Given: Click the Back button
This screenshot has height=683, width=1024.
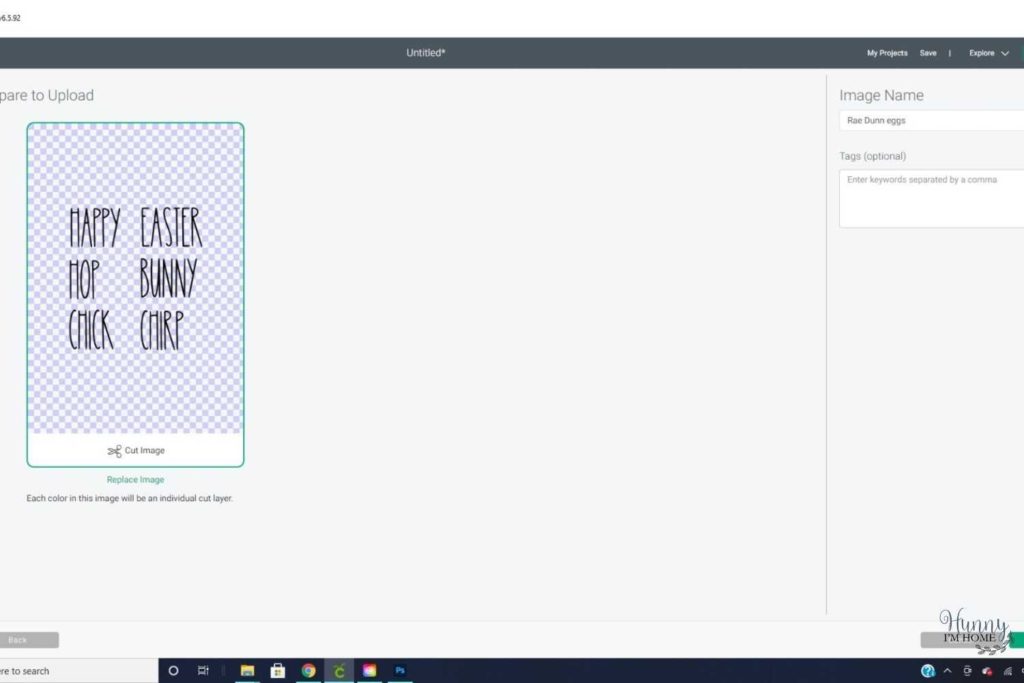Looking at the screenshot, I should coord(29,640).
